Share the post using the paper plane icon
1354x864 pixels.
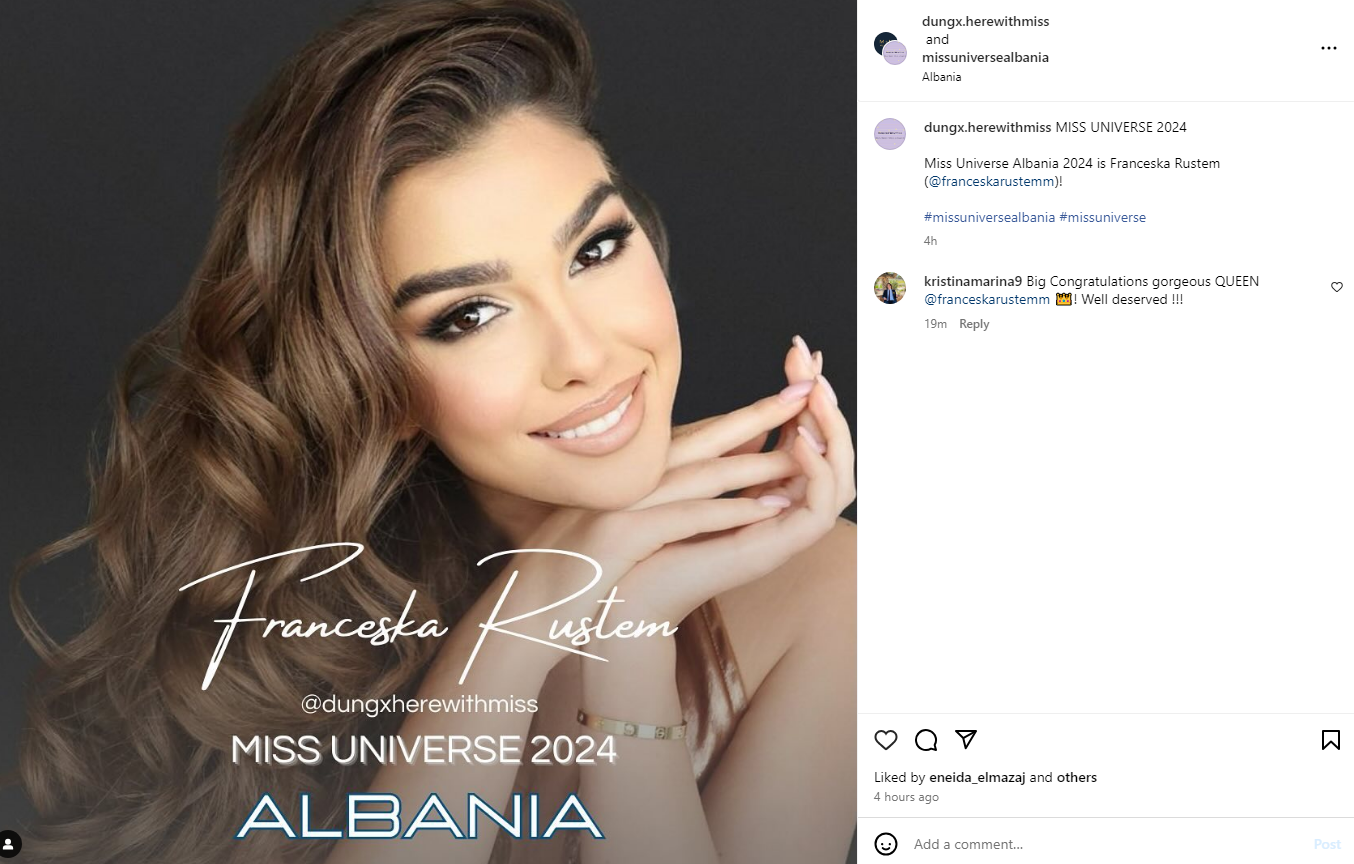(965, 739)
